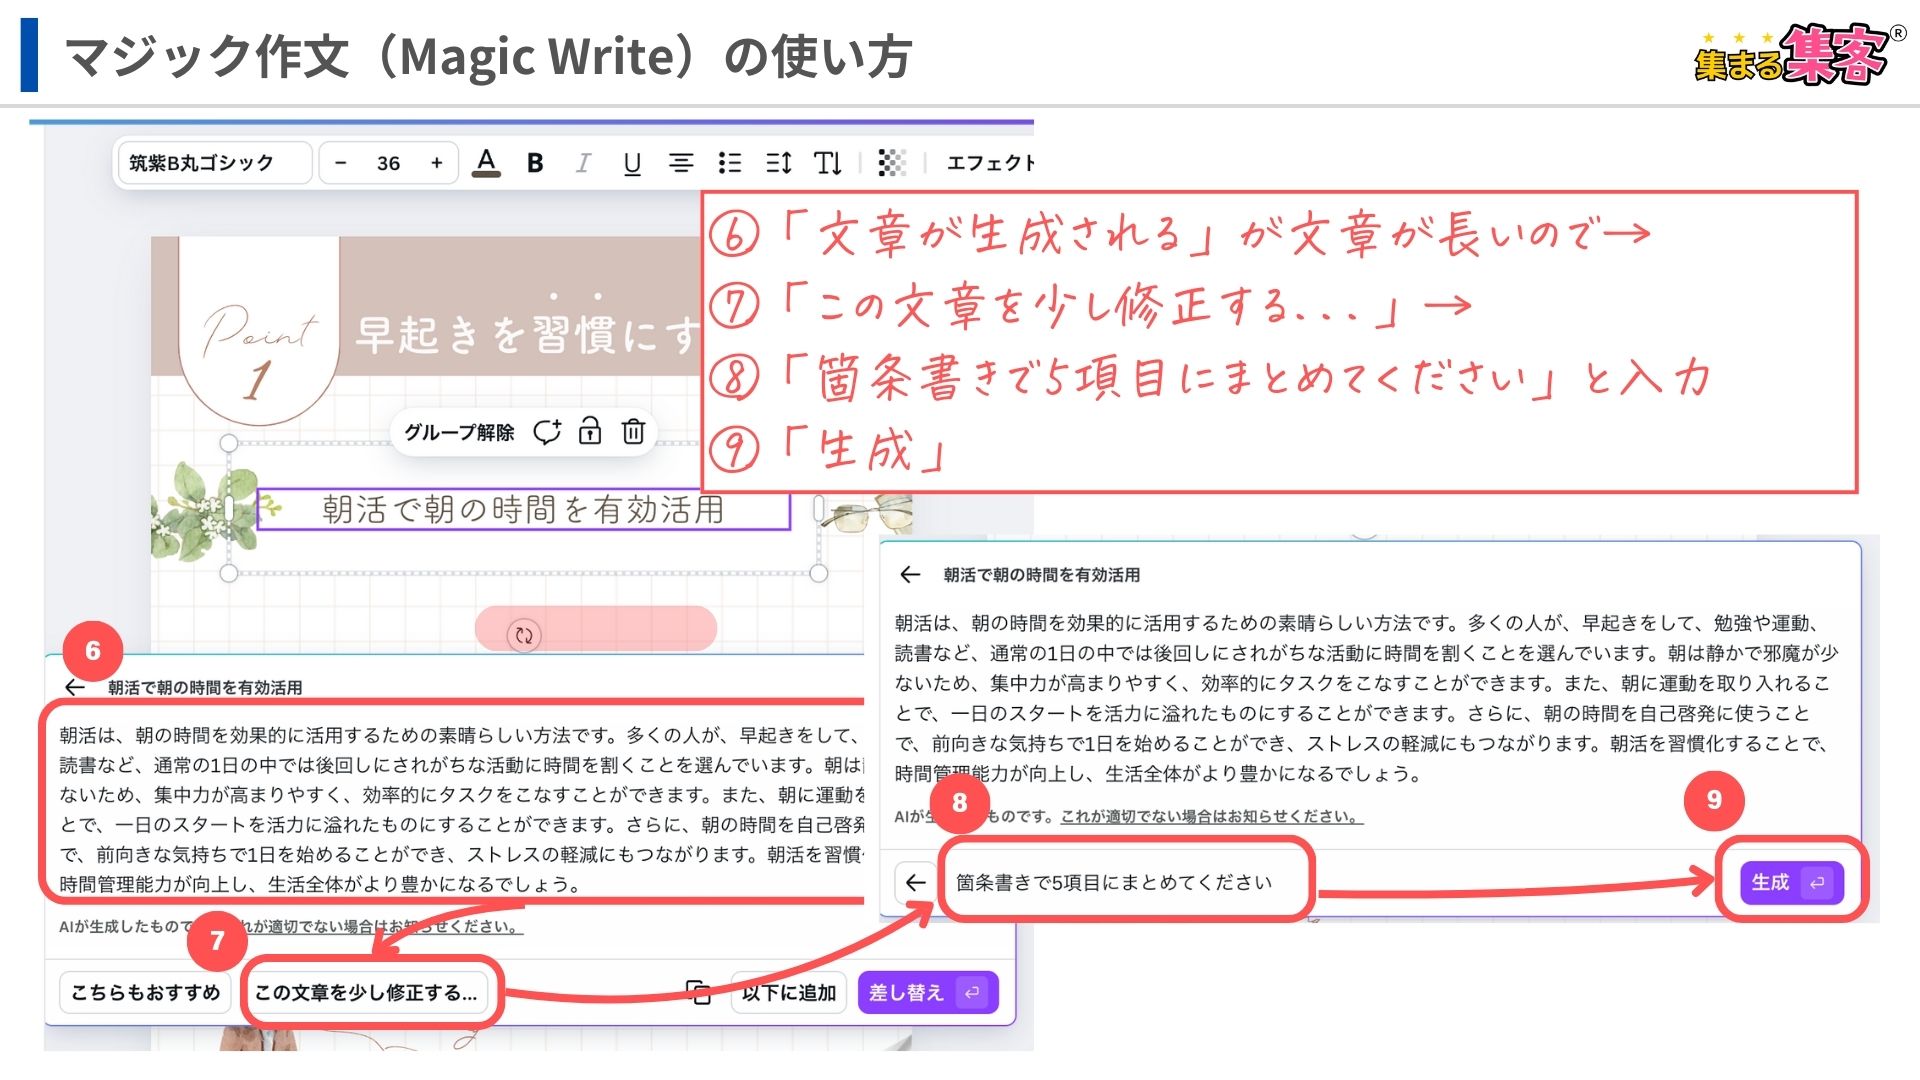The image size is (1920, 1080).
Task: Go back from the left Magic Write panel
Action: point(75,687)
